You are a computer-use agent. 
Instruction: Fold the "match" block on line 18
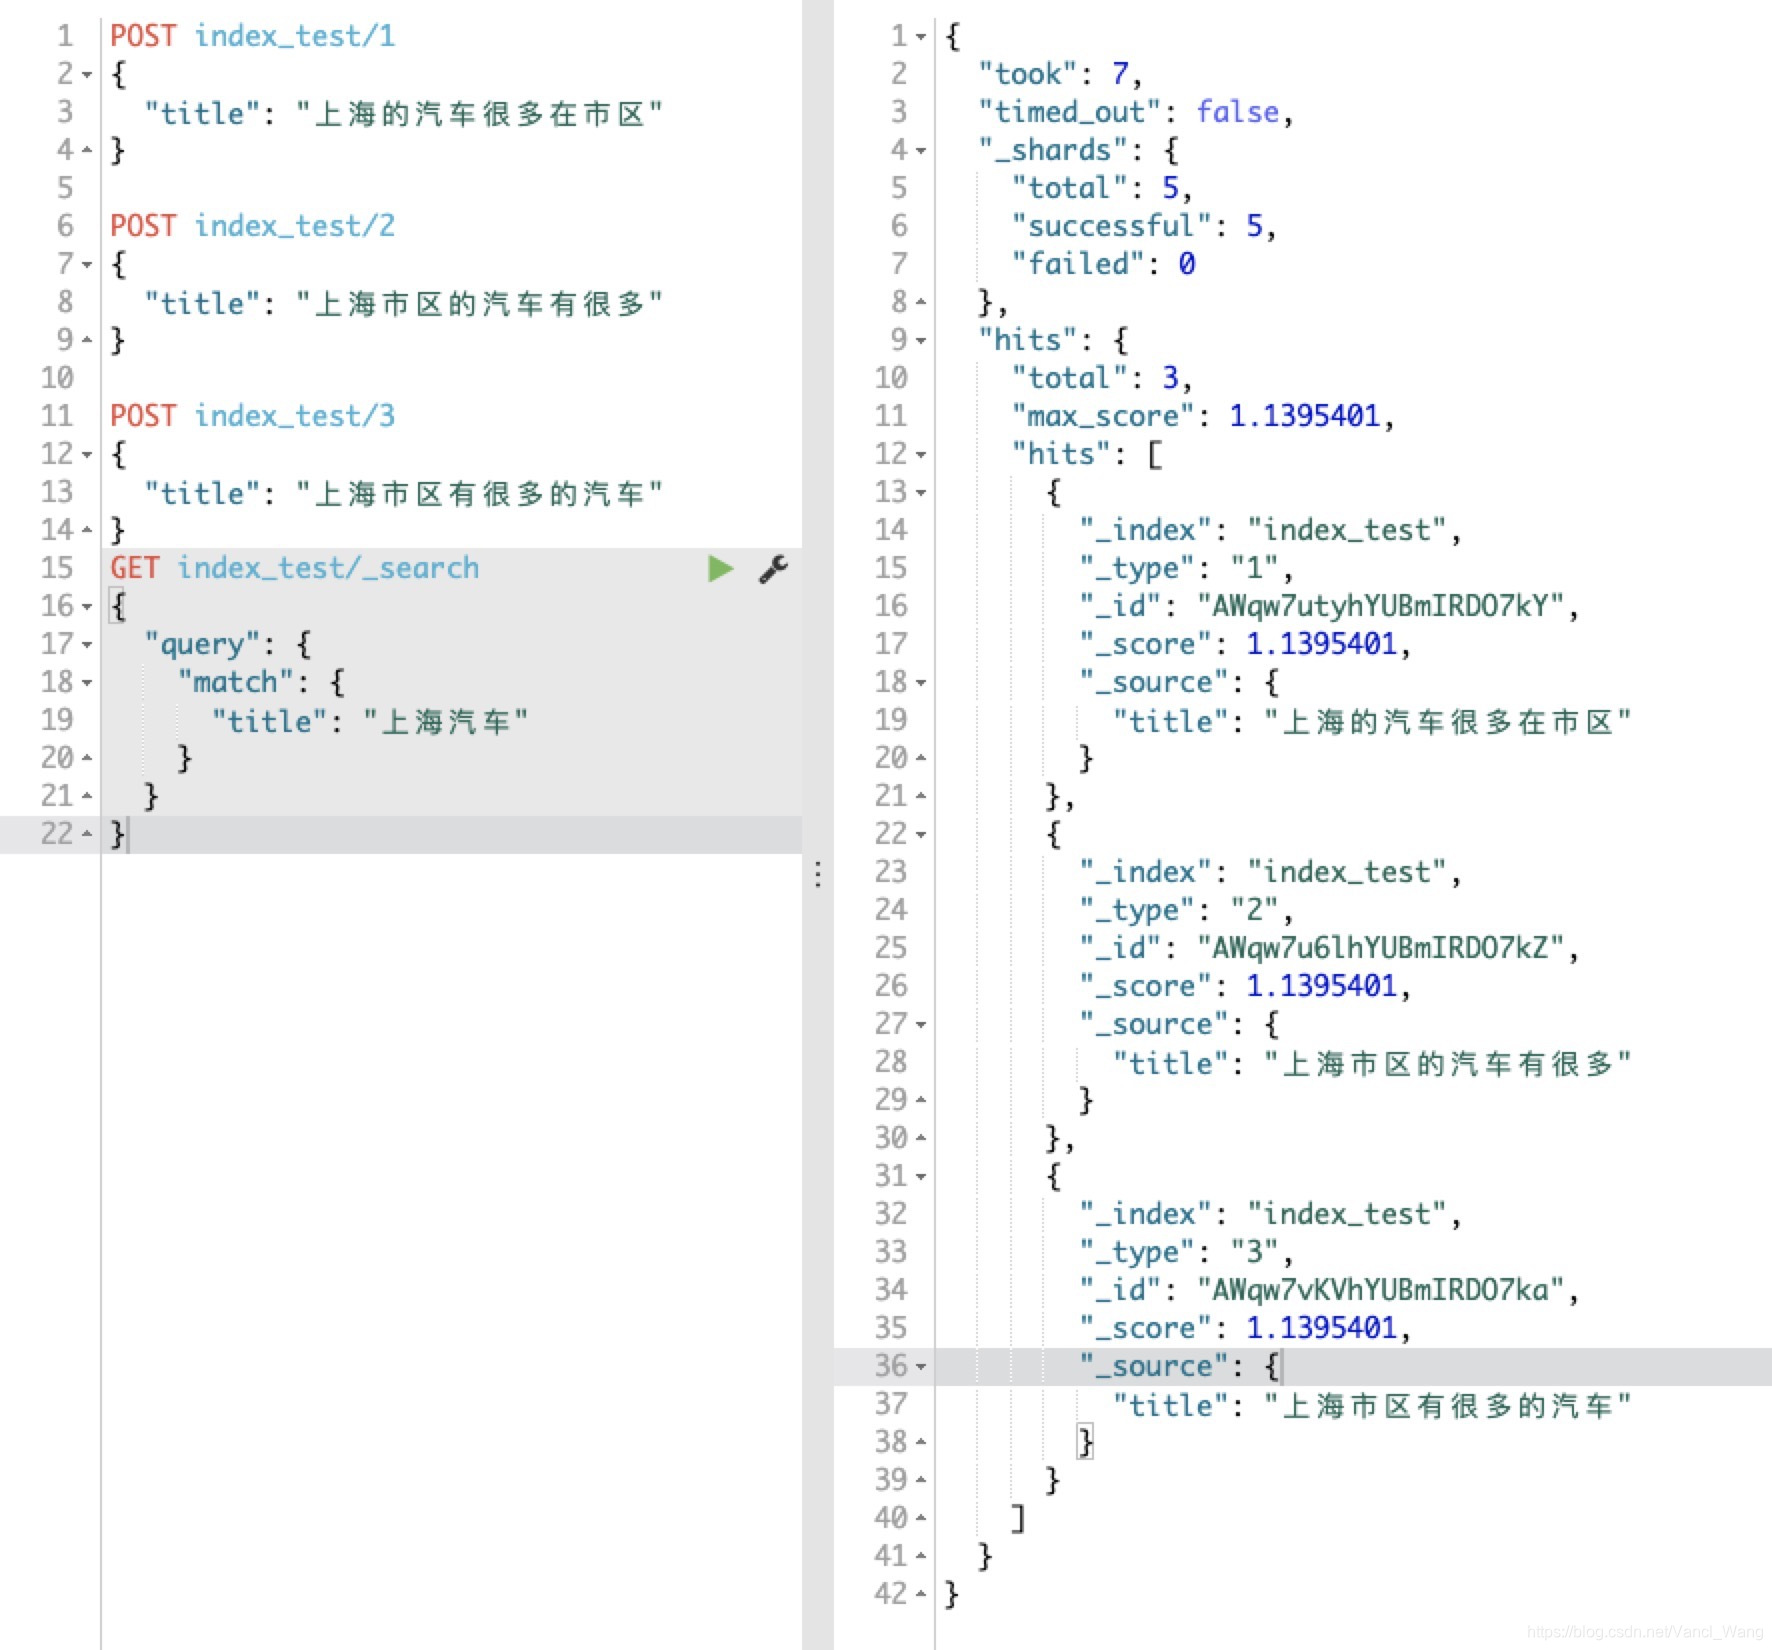pos(87,683)
